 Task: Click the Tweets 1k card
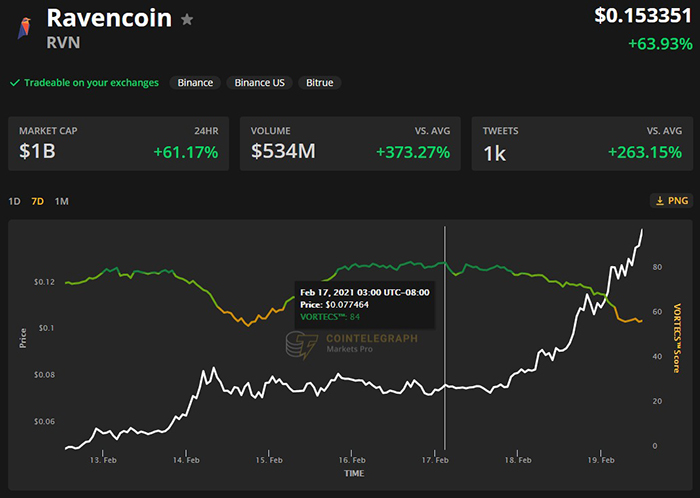(x=581, y=143)
